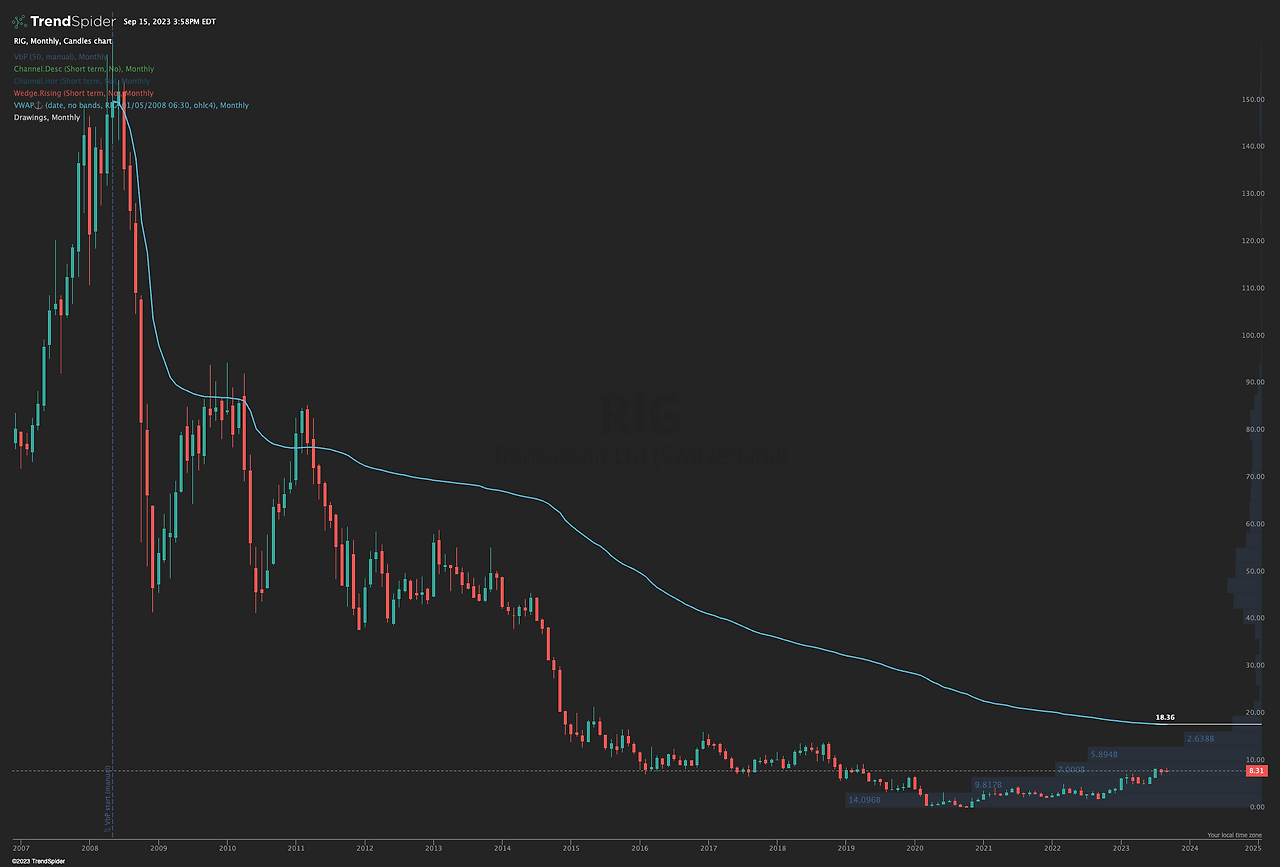This screenshot has height=867, width=1280.
Task: Click the dashed horizontal price level line
Action: (x=500, y=770)
